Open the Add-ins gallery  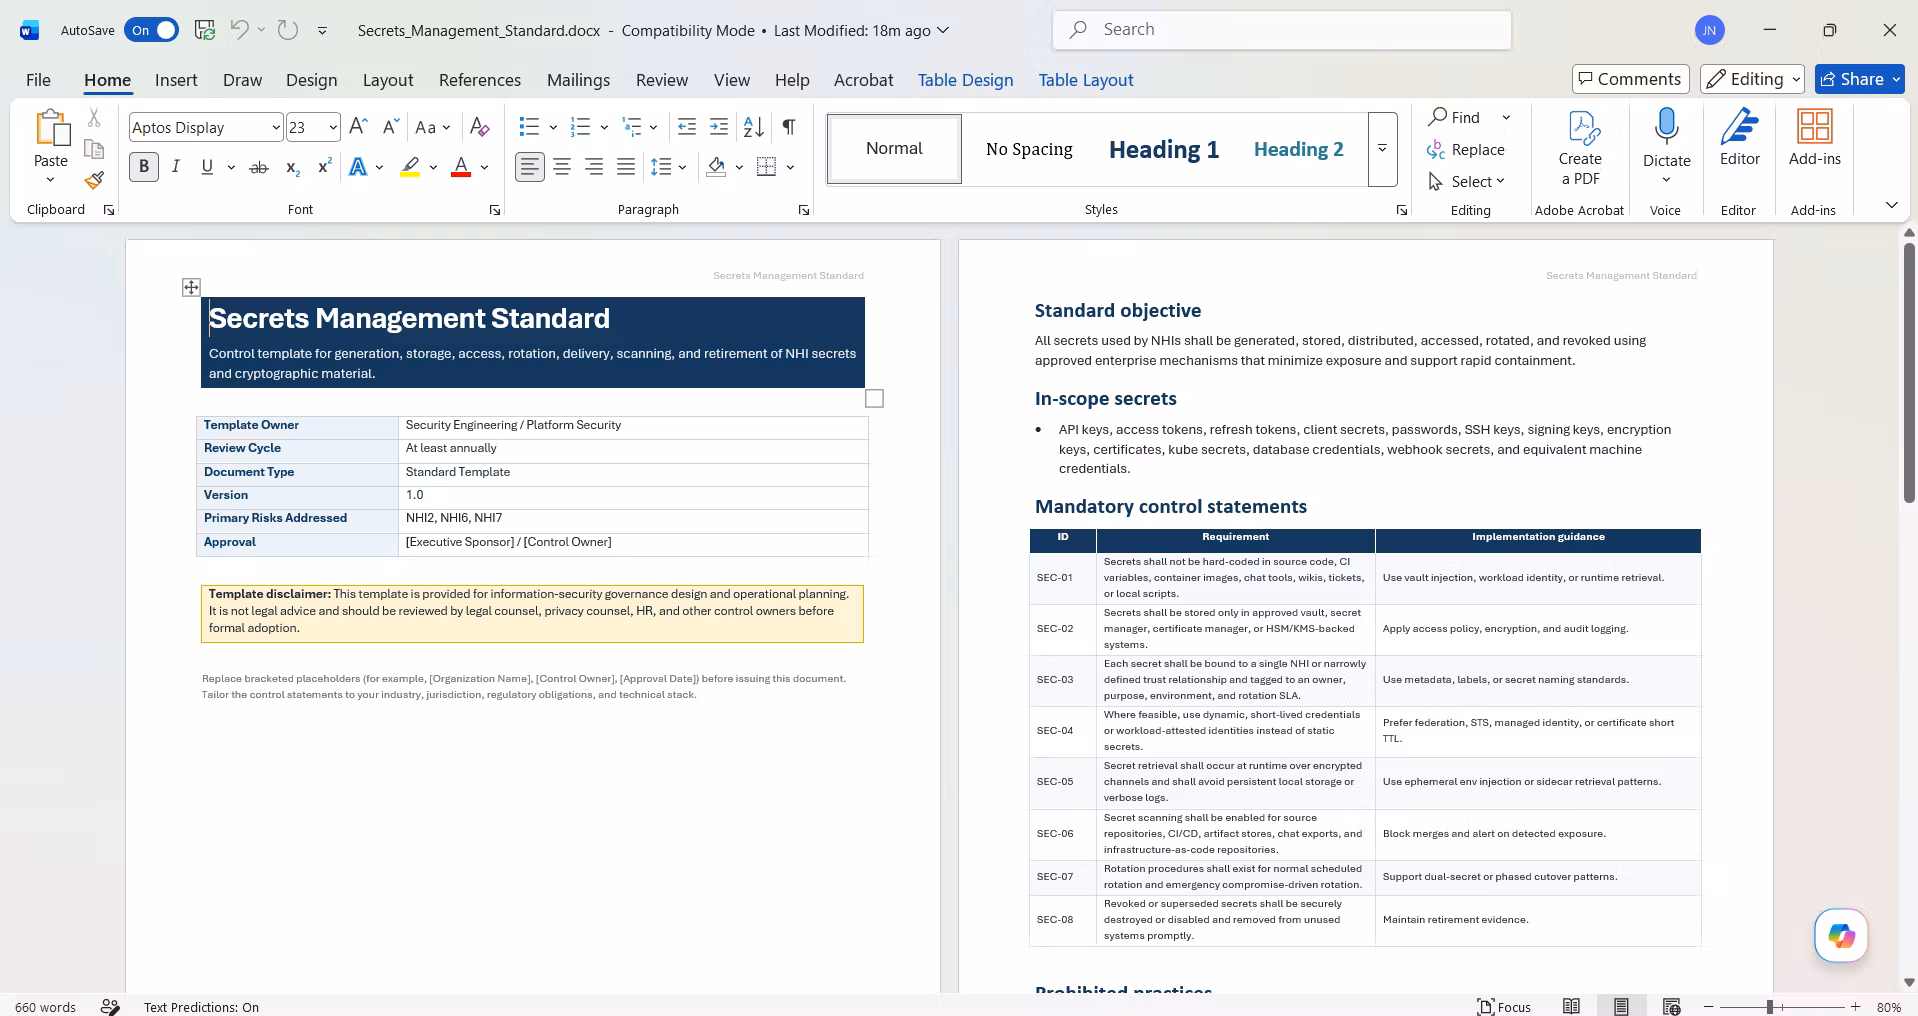[1814, 138]
